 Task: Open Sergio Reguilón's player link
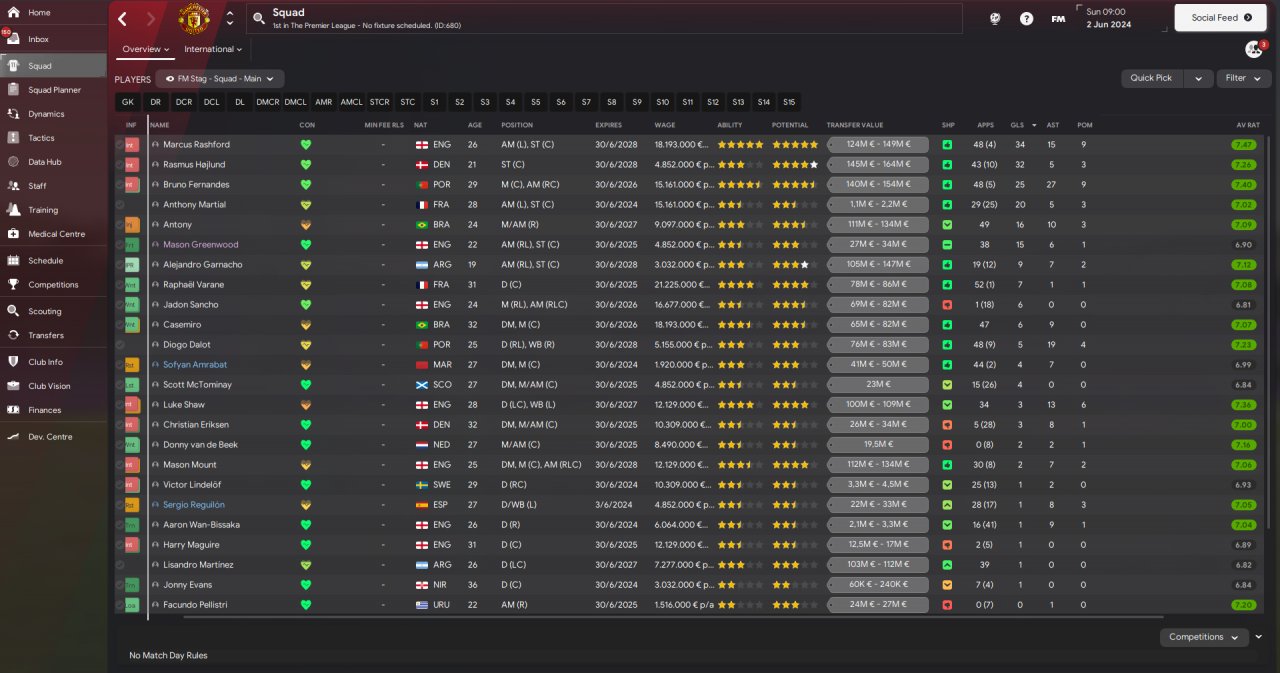coord(194,505)
